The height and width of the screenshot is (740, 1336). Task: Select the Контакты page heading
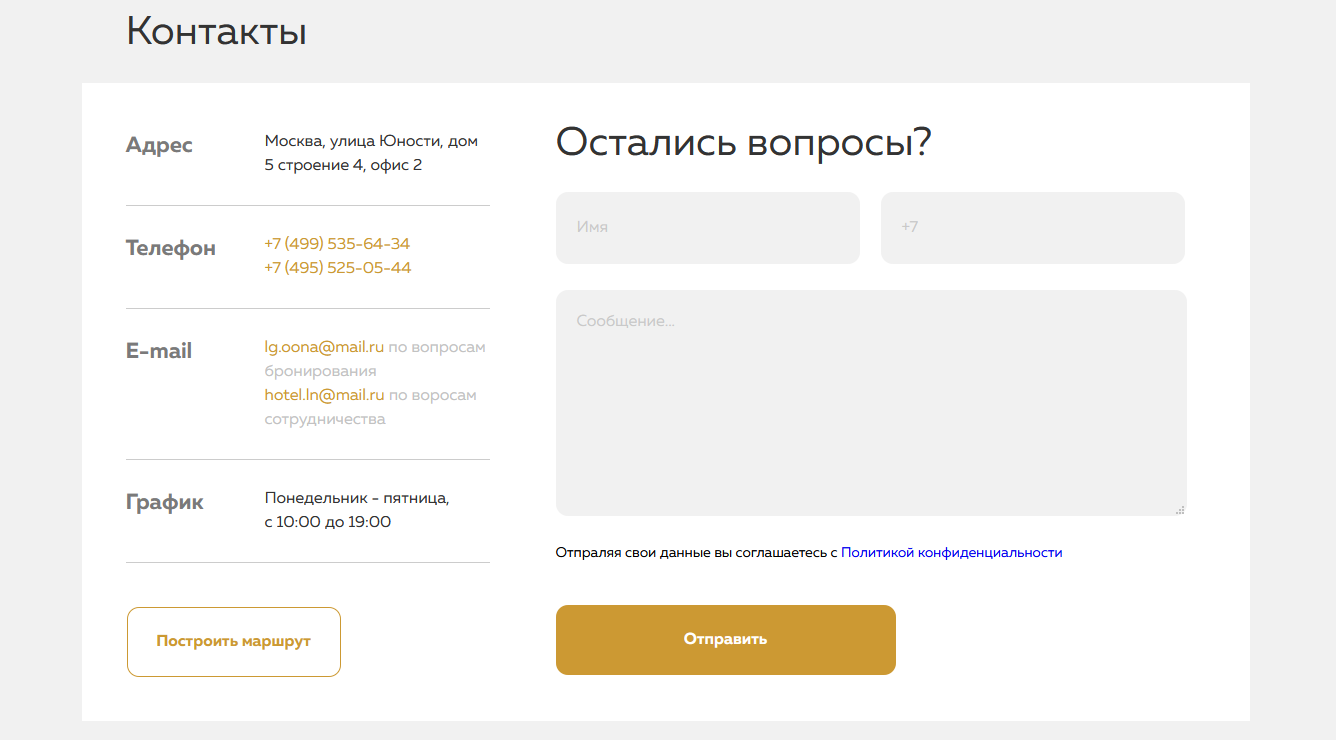click(x=216, y=31)
